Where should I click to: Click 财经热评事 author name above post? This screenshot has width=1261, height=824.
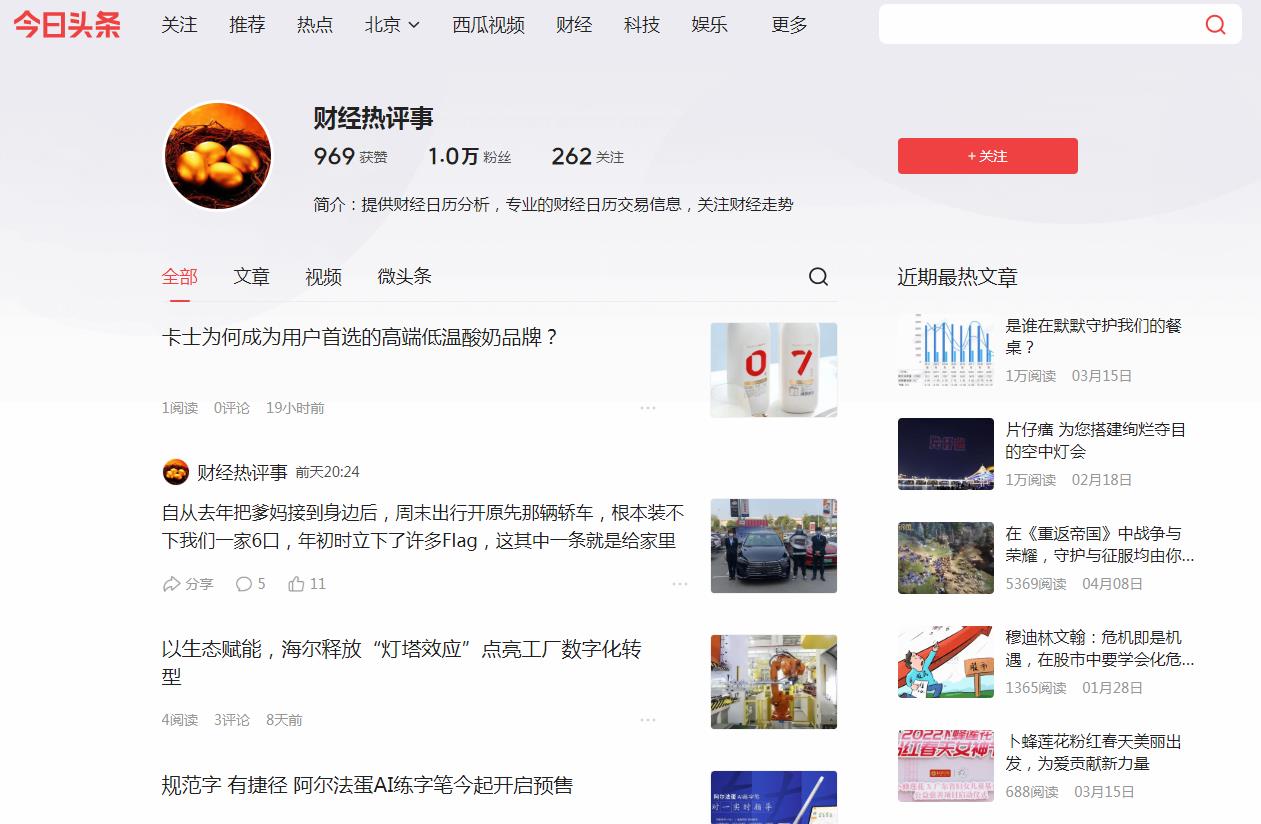[242, 472]
